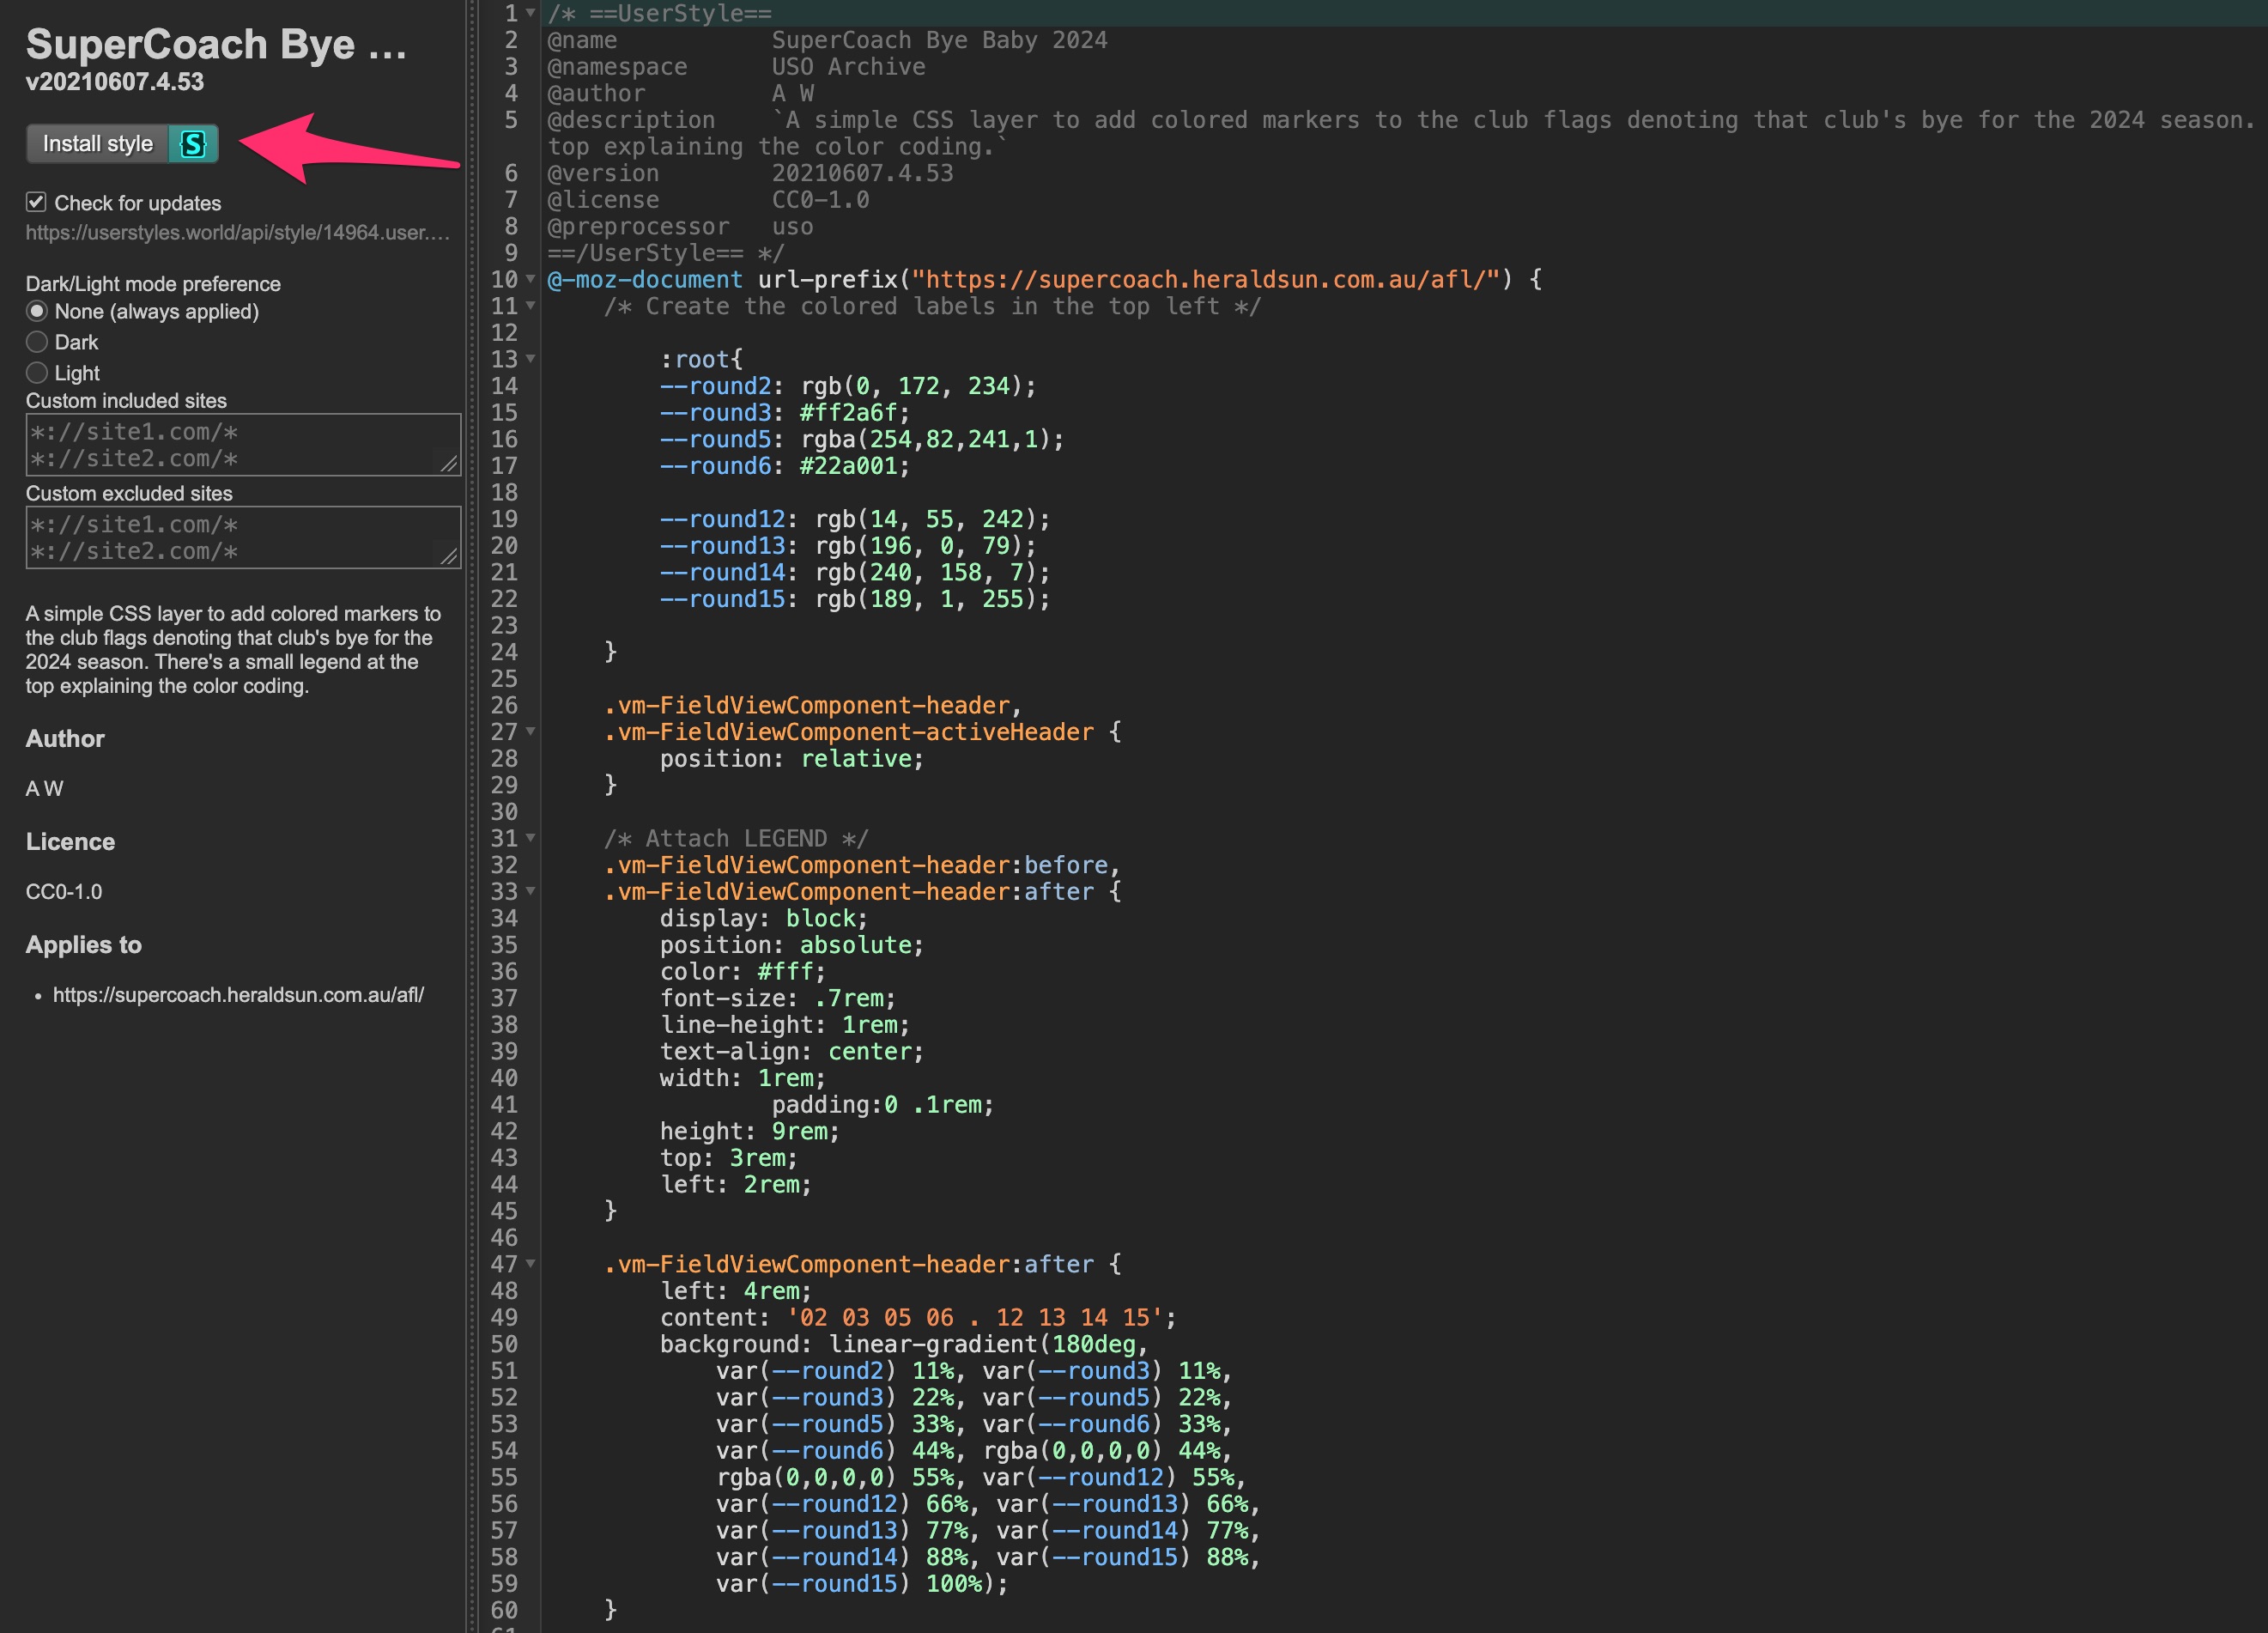Collapse the activeHeader rule at line 27

pos(531,732)
